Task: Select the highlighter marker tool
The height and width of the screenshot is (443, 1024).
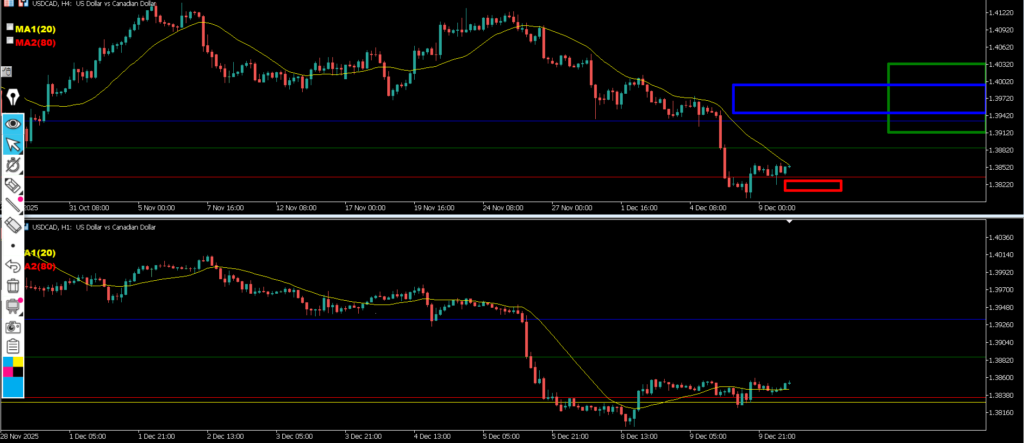Action: (x=13, y=186)
